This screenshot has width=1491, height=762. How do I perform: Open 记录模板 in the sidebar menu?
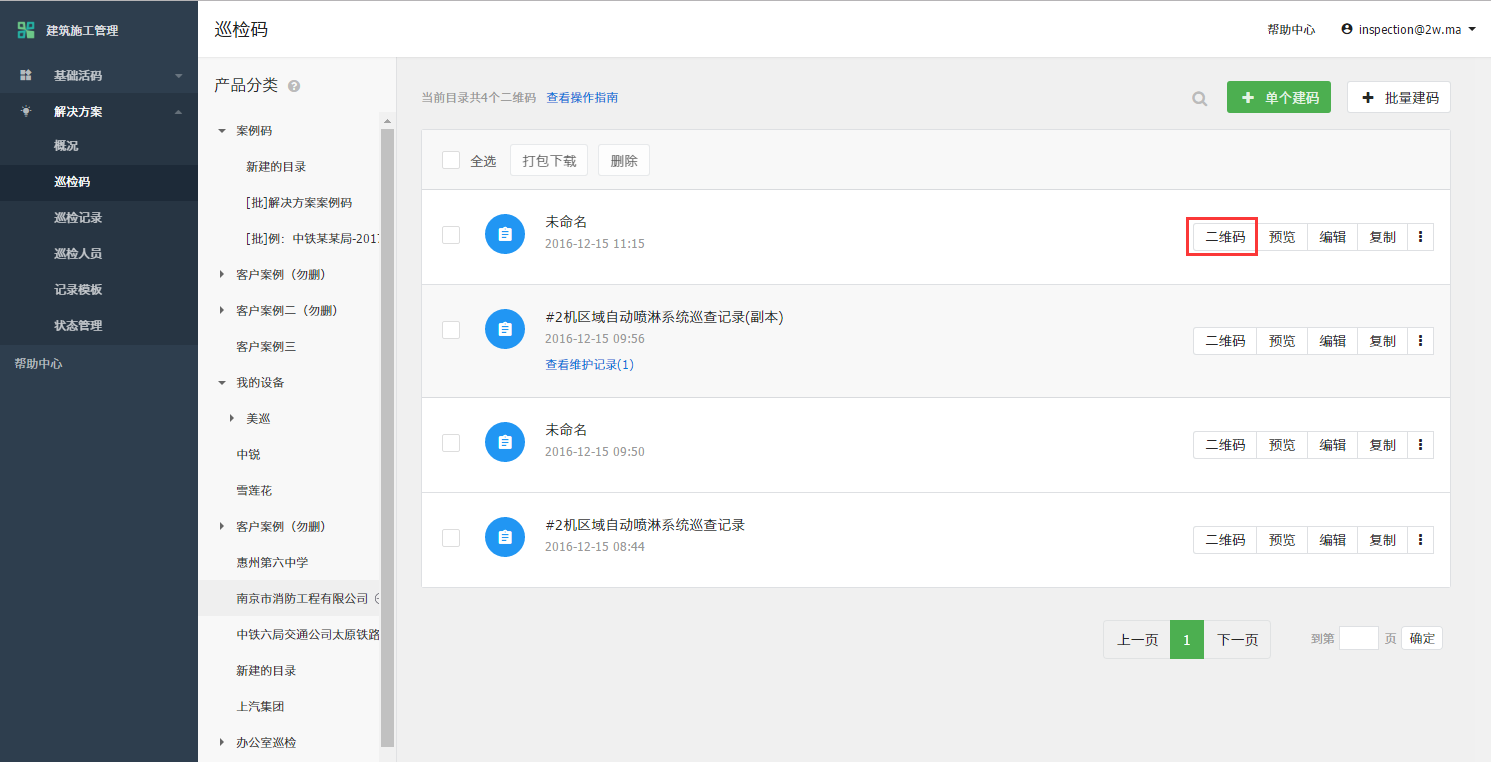(78, 290)
